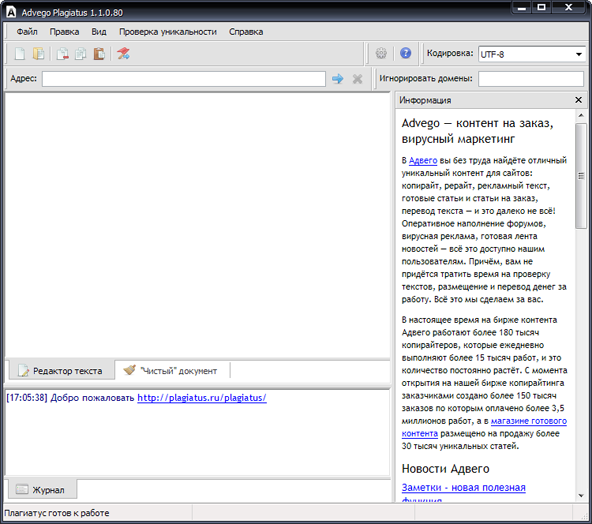Open the Вид menu
The width and height of the screenshot is (592, 524).
99,32
